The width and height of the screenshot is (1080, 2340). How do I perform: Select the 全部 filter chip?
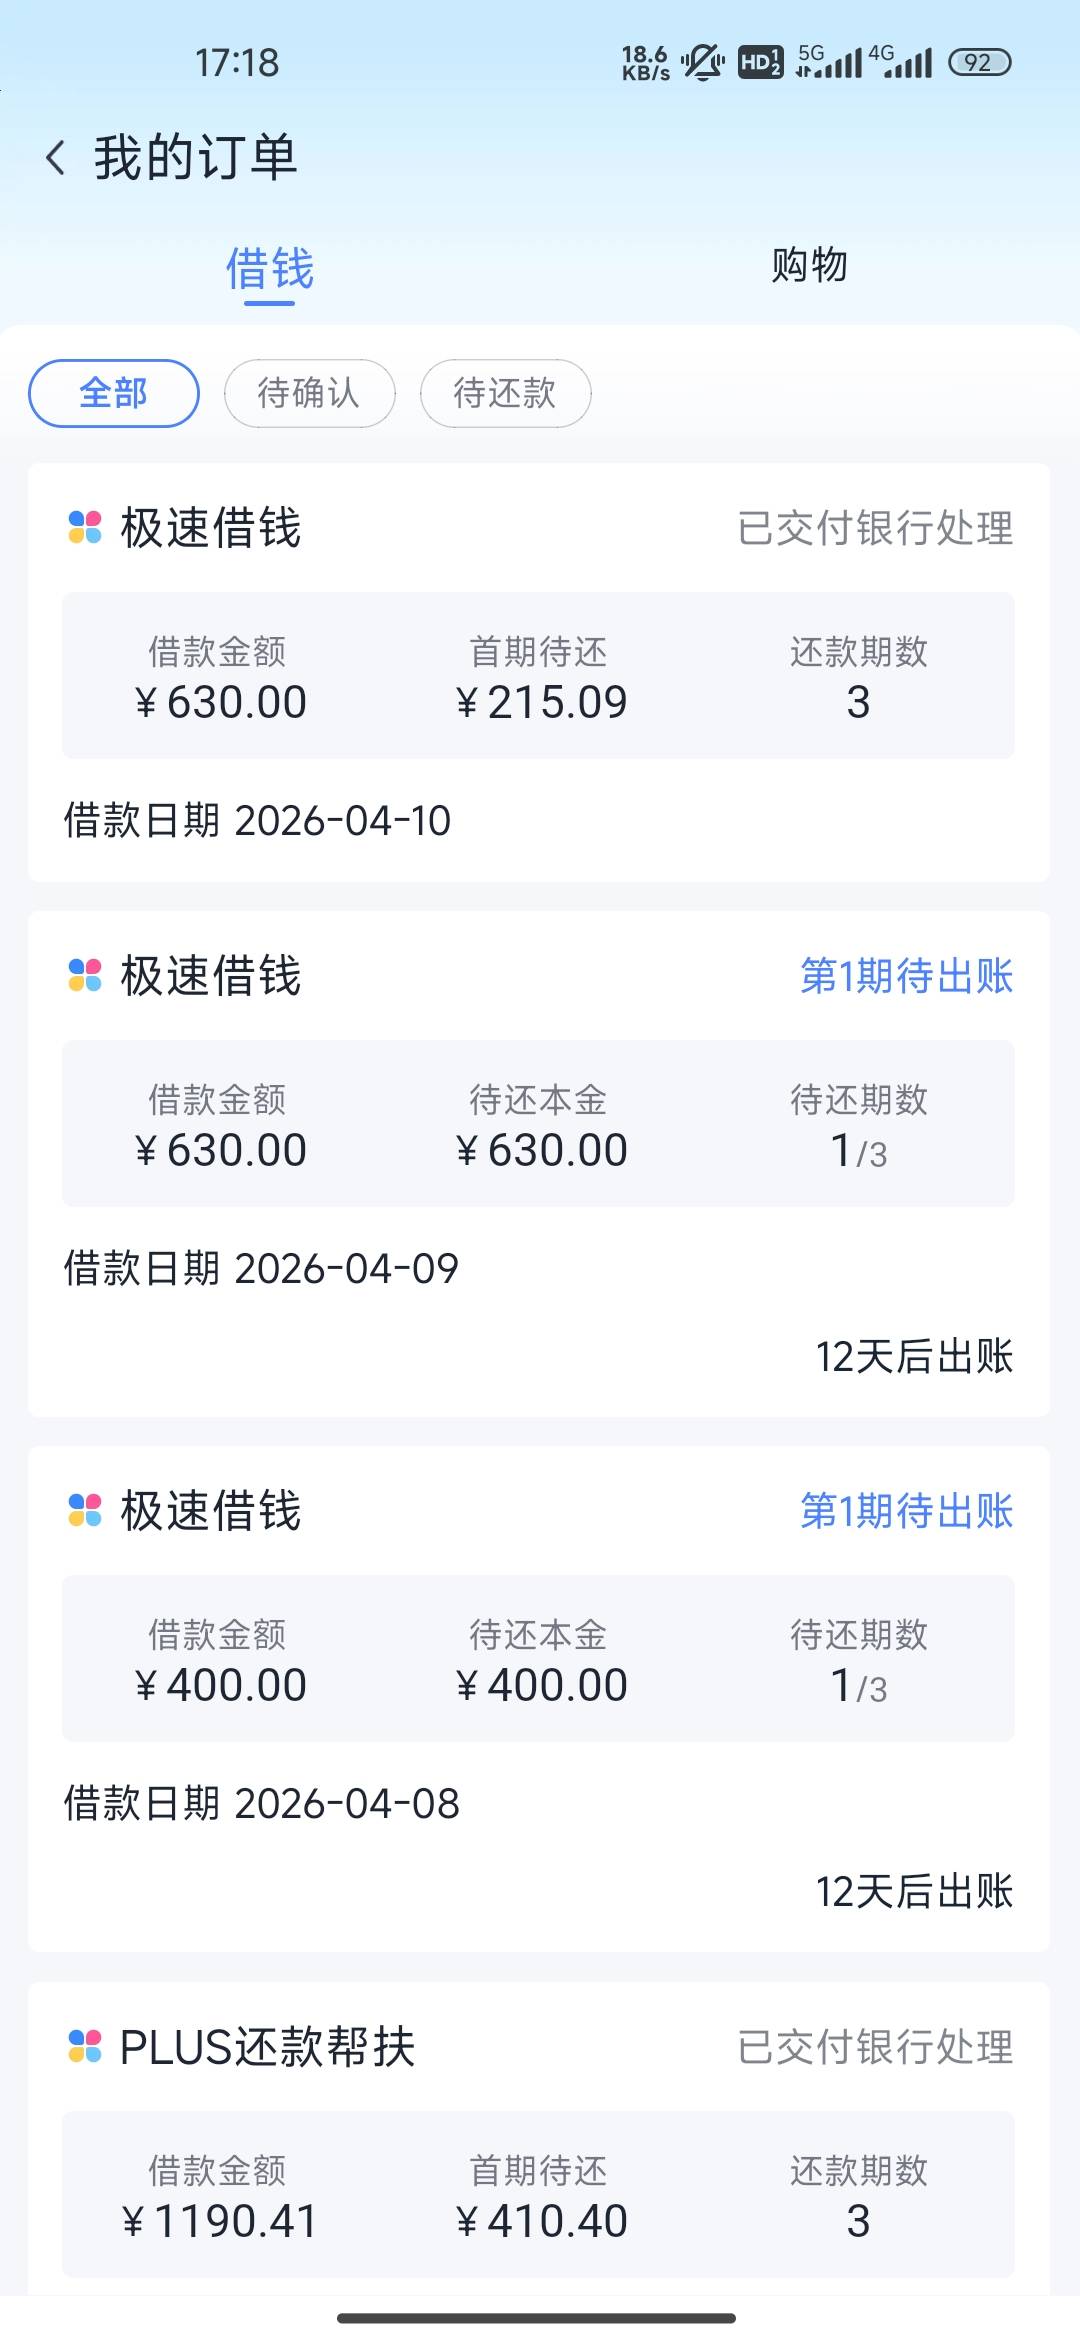[x=114, y=393]
